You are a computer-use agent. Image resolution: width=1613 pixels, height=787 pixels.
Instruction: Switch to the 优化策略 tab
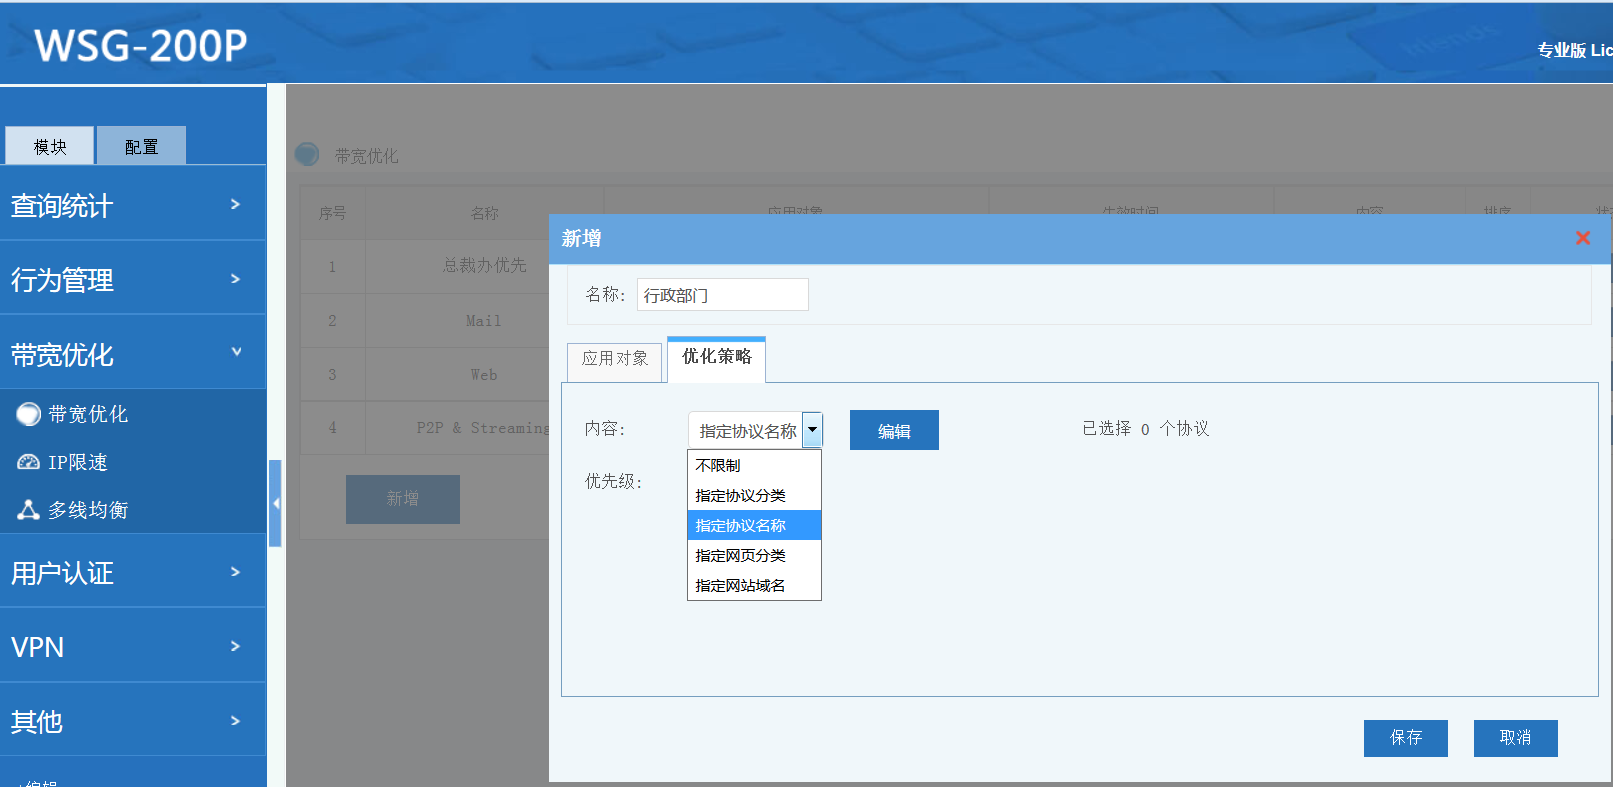(x=716, y=357)
